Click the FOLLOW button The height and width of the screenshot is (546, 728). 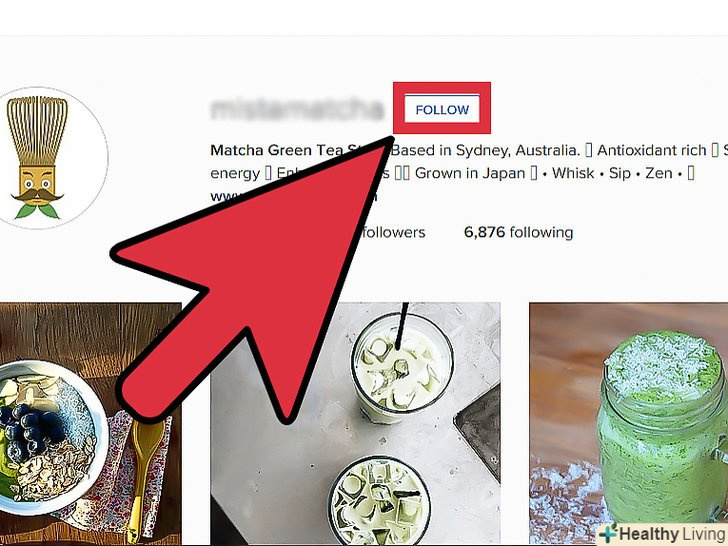(442, 109)
